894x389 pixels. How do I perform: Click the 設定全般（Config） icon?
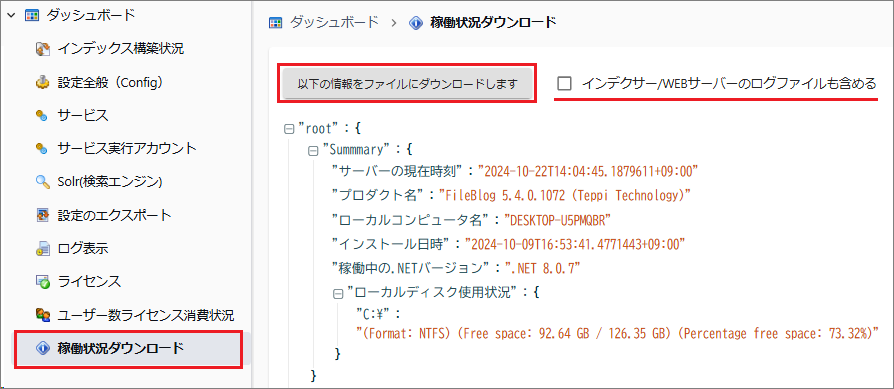42,83
